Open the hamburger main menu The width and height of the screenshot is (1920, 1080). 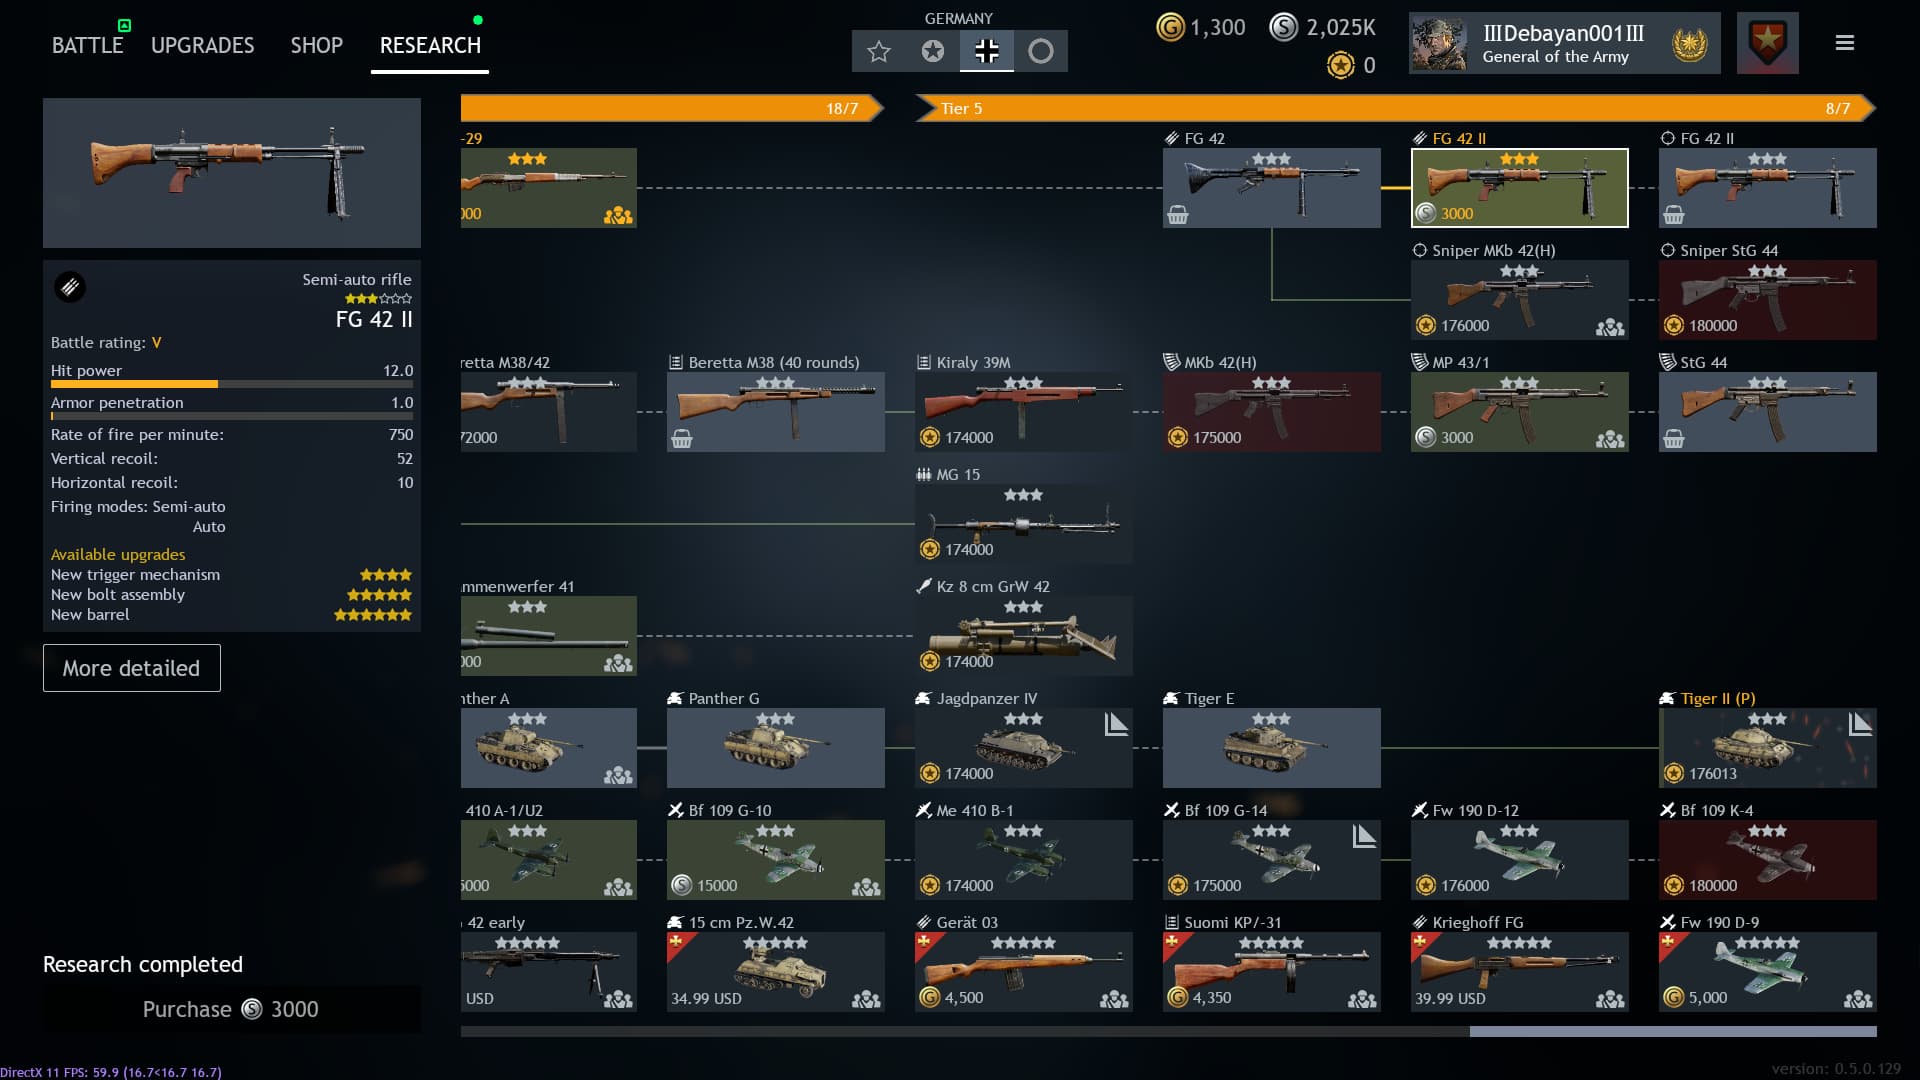tap(1845, 43)
